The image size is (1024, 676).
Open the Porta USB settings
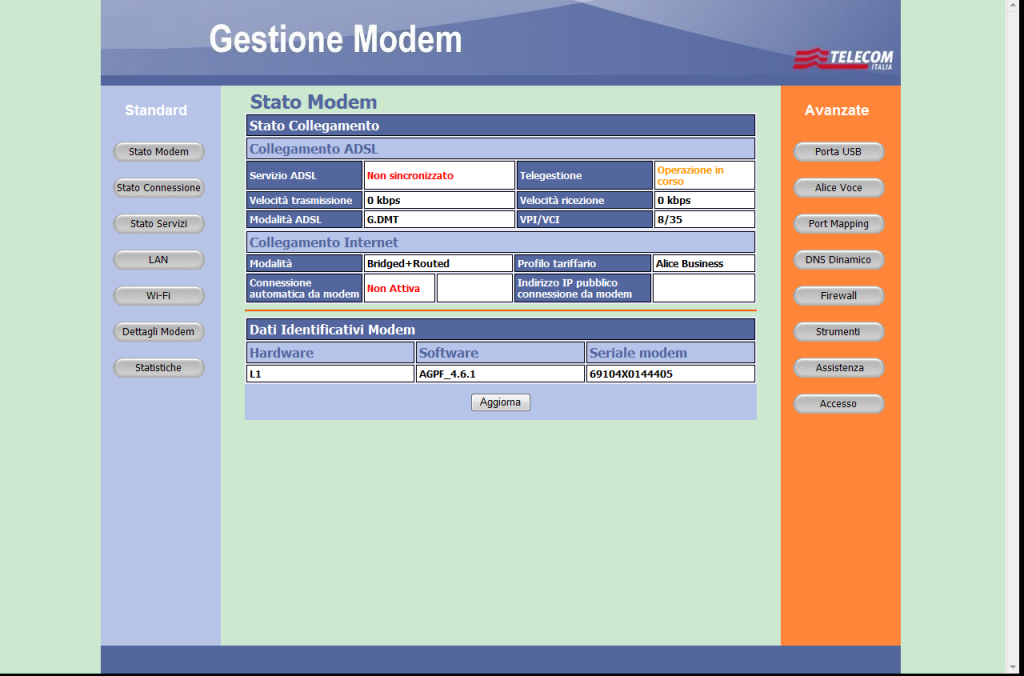[838, 152]
